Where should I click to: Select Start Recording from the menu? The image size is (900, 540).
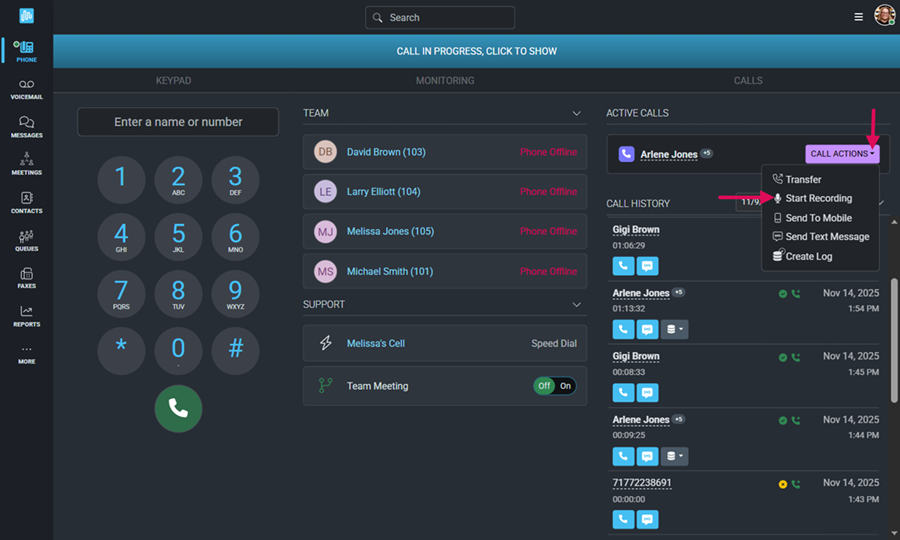click(x=818, y=199)
